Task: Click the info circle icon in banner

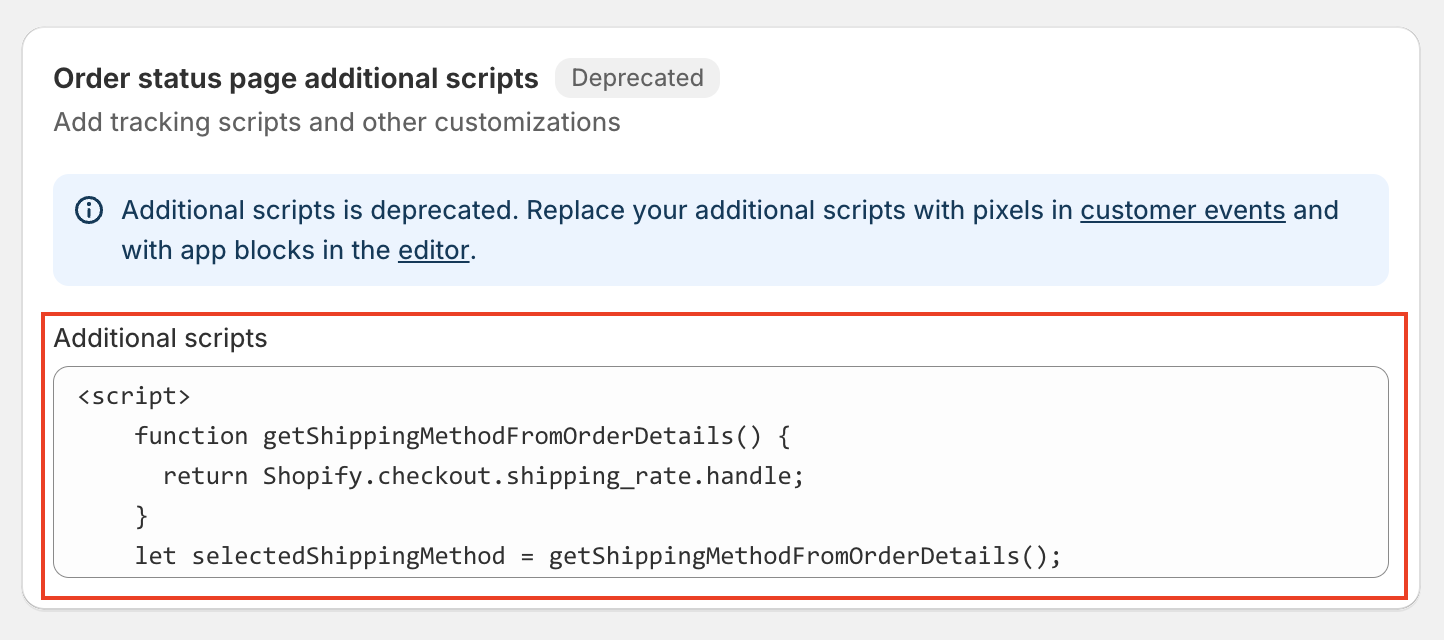Action: click(x=88, y=211)
